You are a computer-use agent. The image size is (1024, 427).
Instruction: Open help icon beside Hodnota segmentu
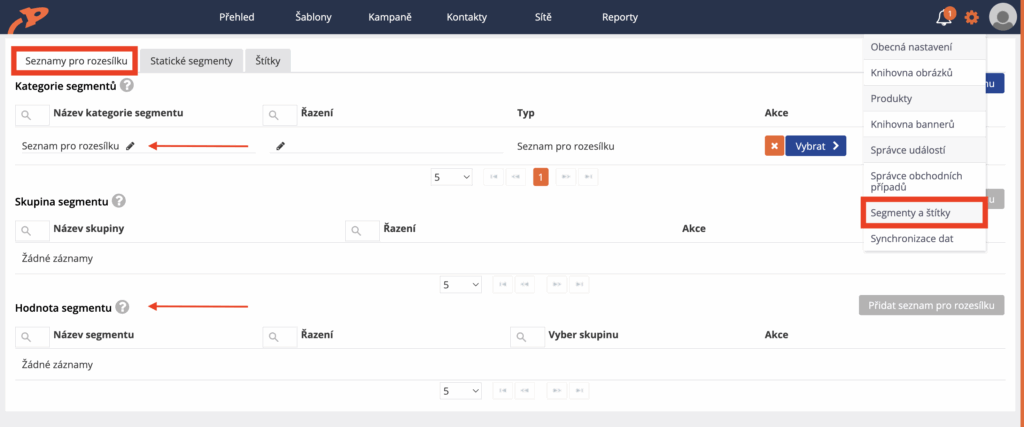[122, 307]
